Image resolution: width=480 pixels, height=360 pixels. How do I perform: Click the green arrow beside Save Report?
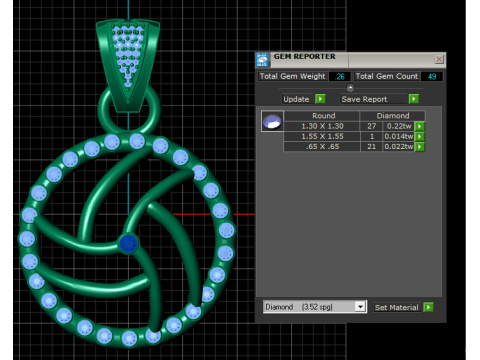pyautogui.click(x=414, y=99)
